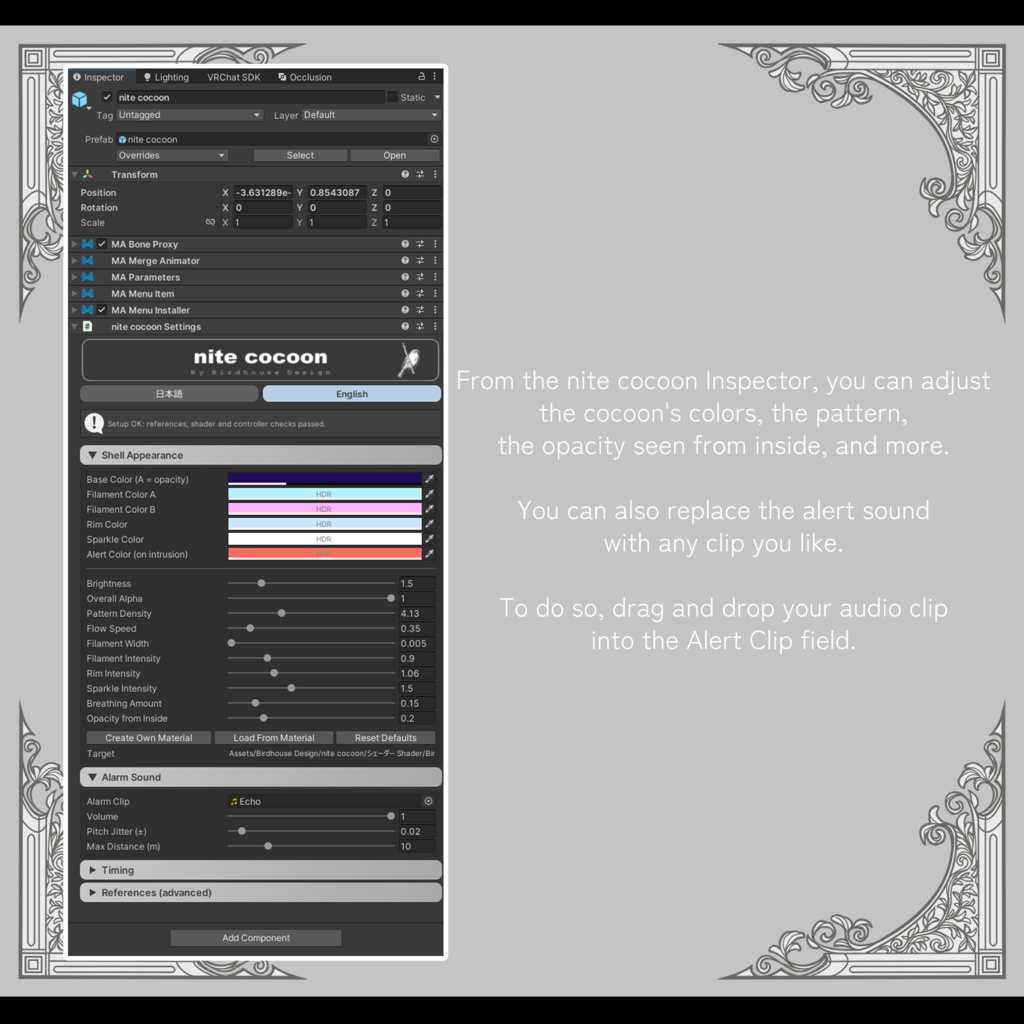
Task: Click Add Component button
Action: 256,938
